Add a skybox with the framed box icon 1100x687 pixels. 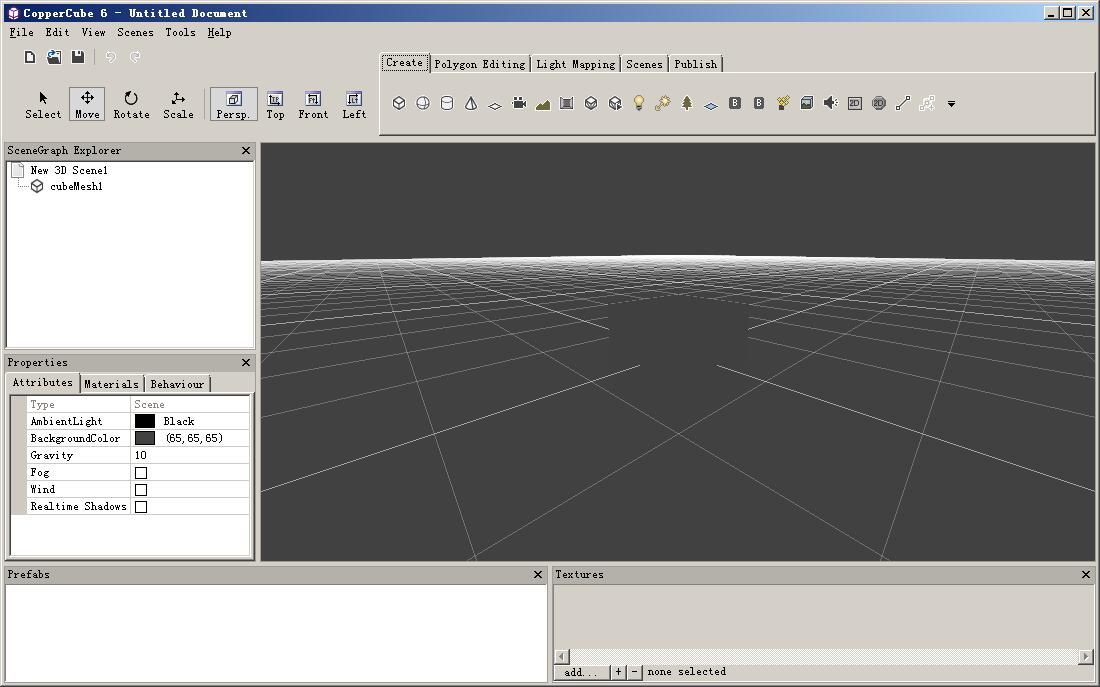(x=567, y=103)
